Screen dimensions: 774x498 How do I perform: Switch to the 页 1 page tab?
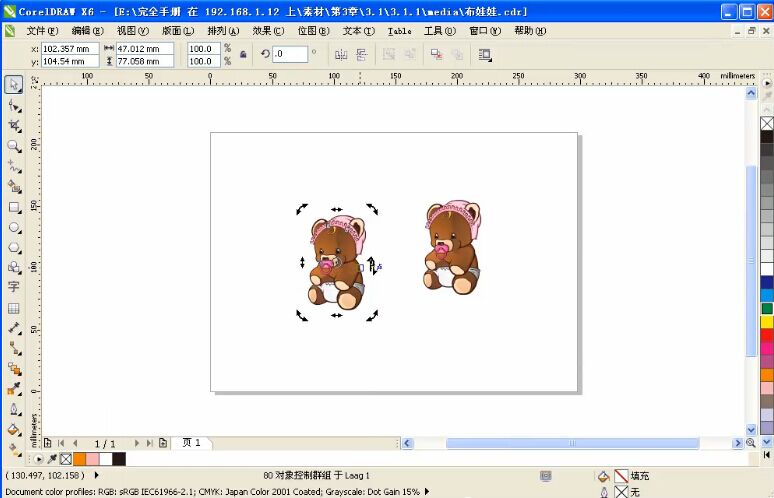coord(192,443)
